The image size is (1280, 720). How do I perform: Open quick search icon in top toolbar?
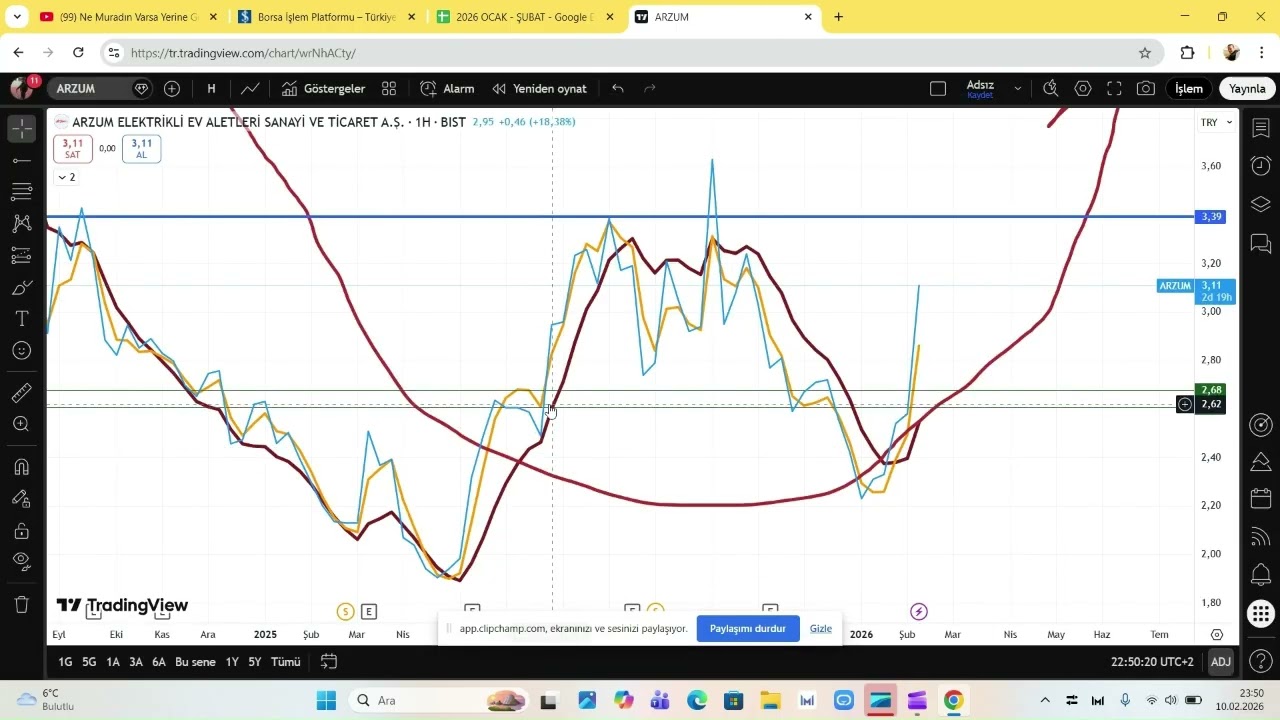pos(1051,88)
